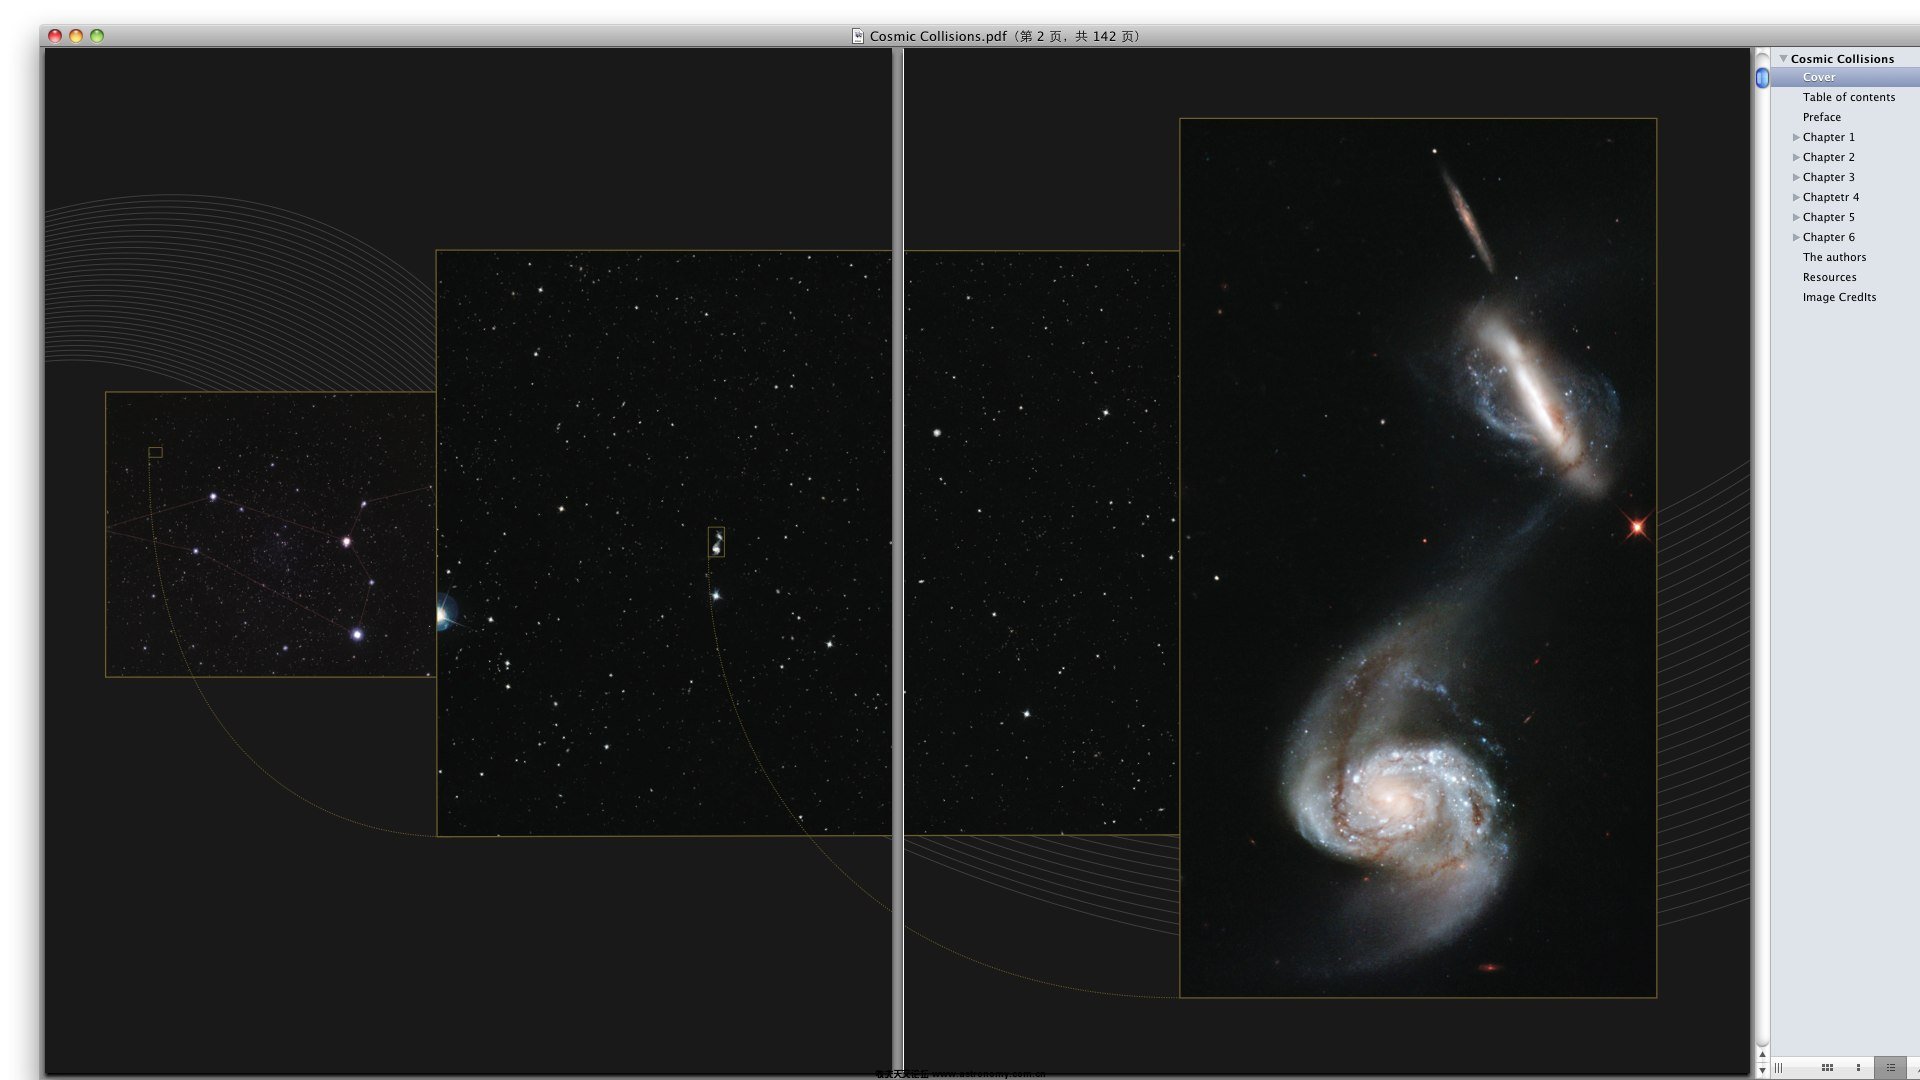The height and width of the screenshot is (1080, 1920).
Task: Expand Chapter 3 in outline
Action: click(x=1796, y=177)
